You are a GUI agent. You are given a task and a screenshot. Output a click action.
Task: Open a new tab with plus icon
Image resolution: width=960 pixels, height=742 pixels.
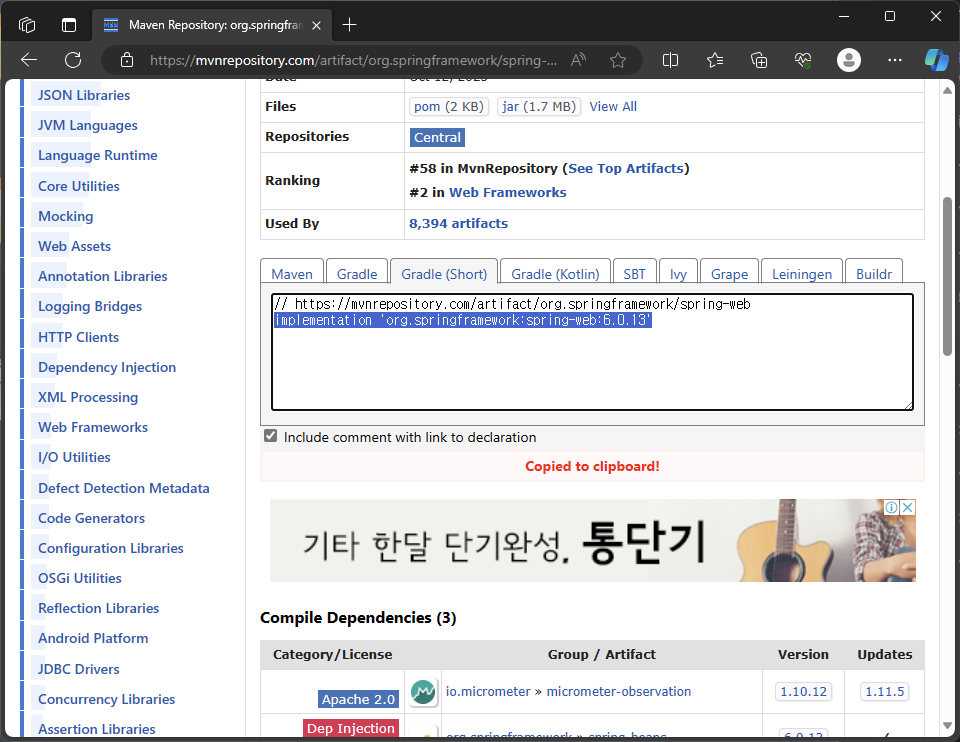[x=350, y=24]
